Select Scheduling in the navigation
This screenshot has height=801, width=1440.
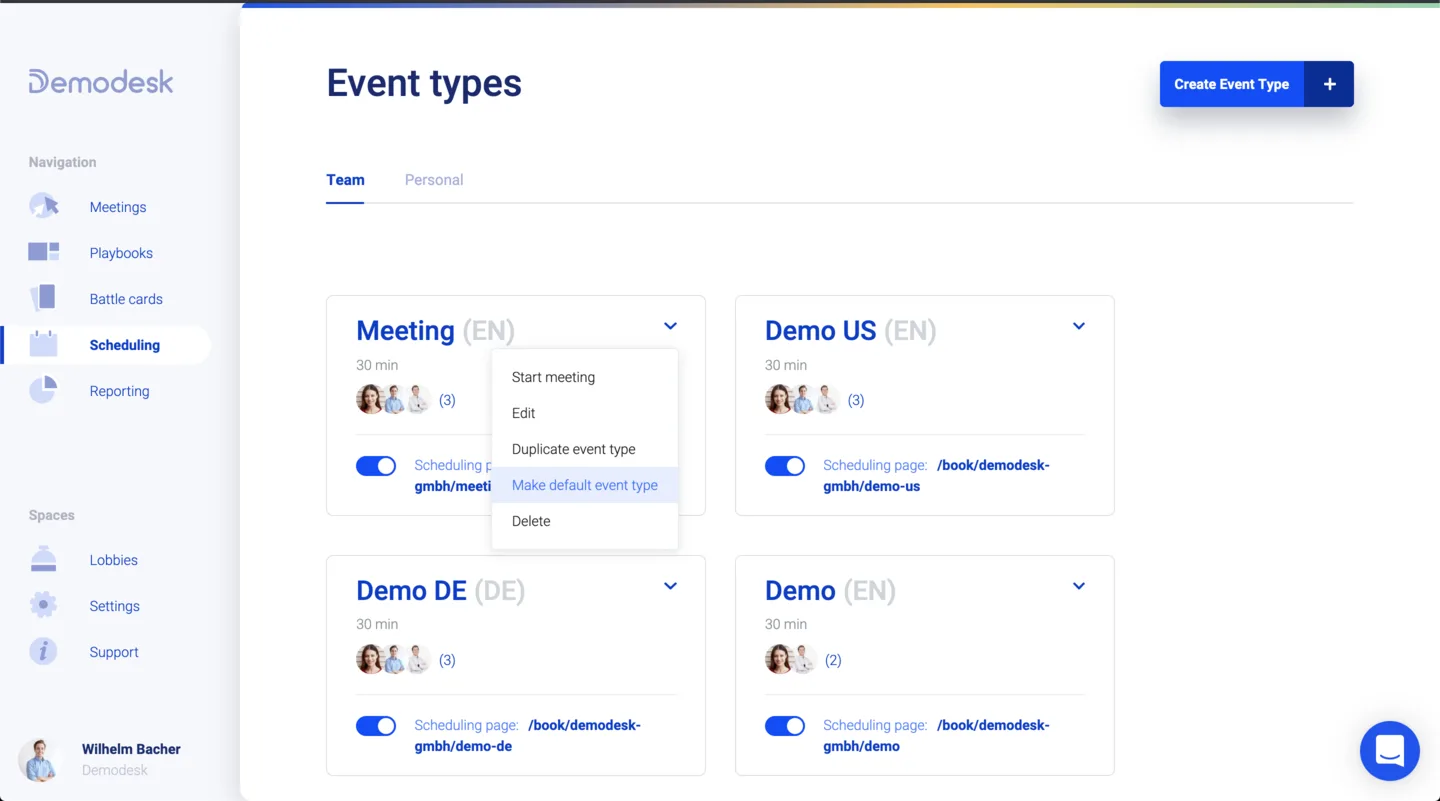125,345
